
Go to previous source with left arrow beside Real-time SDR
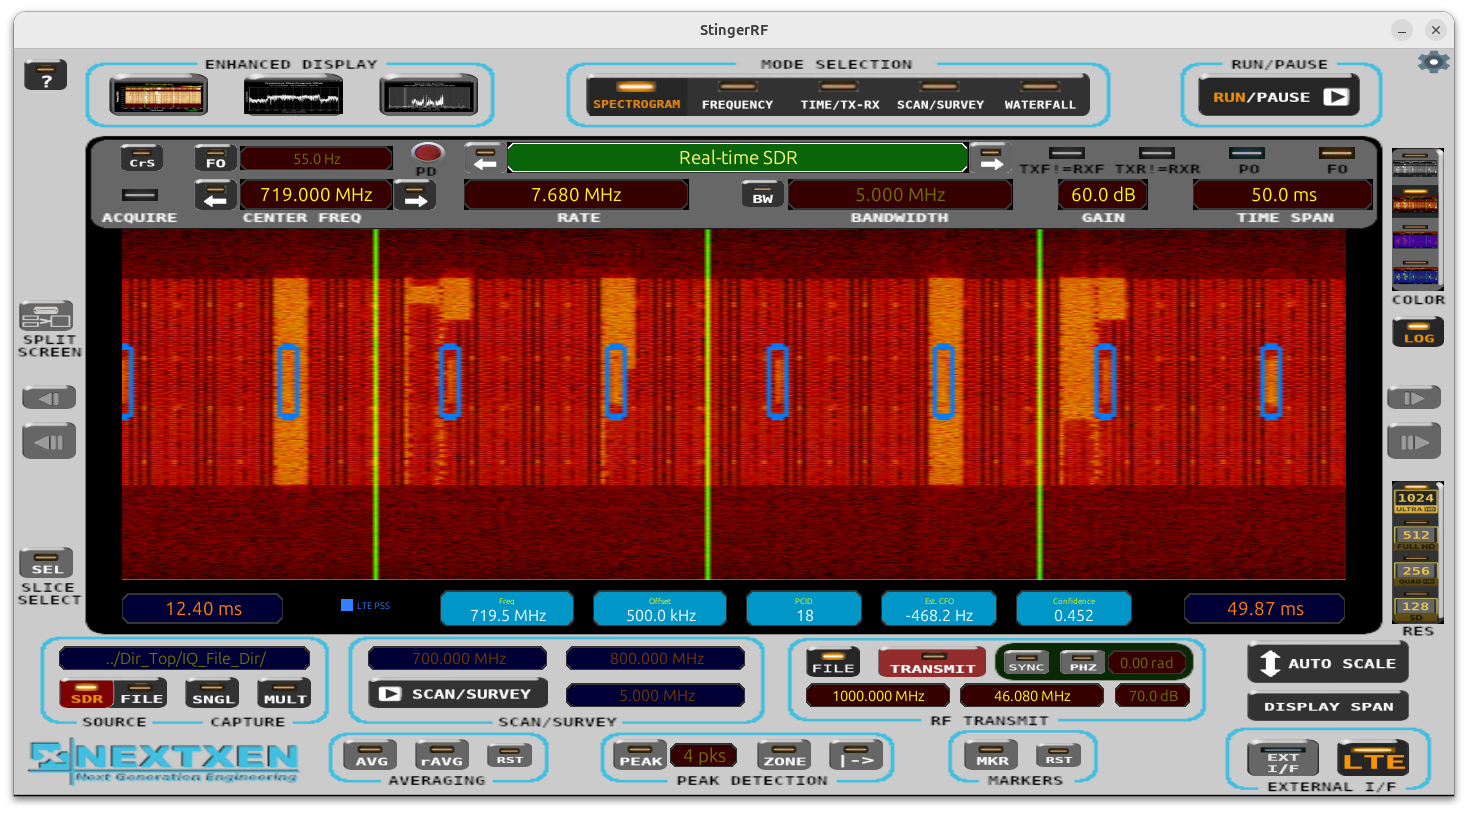pos(486,158)
